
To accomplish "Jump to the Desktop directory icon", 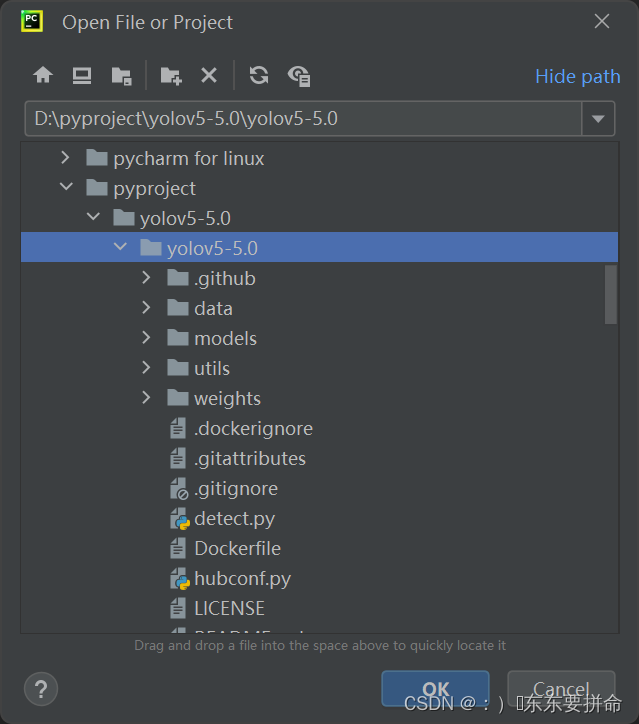I will pyautogui.click(x=82, y=75).
